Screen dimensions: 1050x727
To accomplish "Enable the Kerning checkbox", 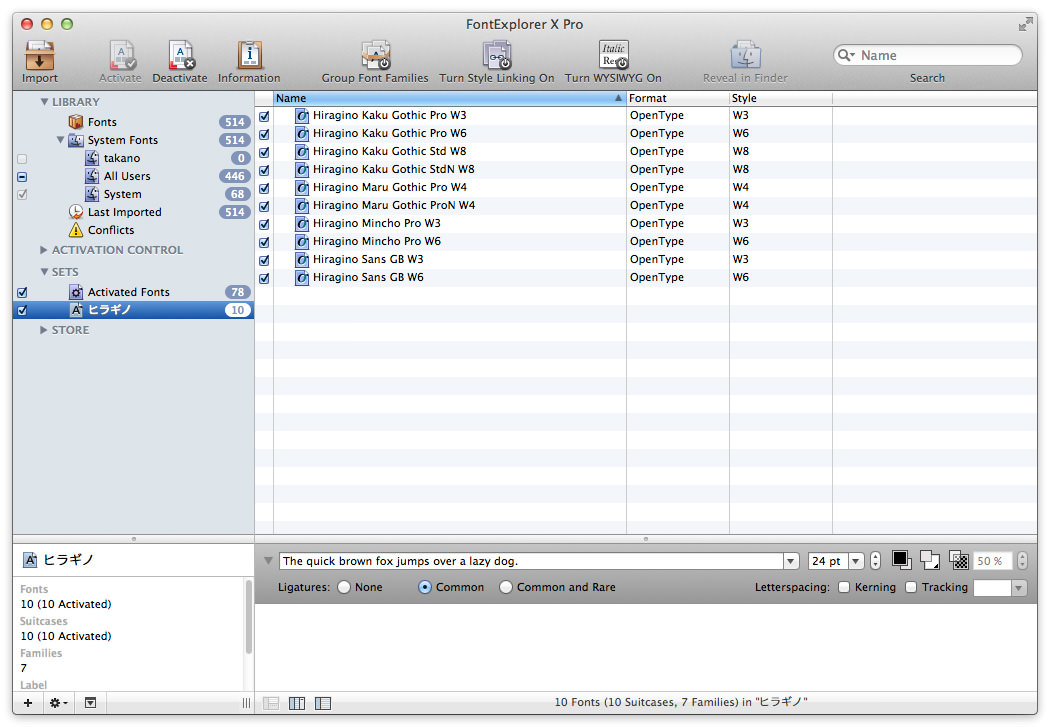I will click(x=844, y=587).
